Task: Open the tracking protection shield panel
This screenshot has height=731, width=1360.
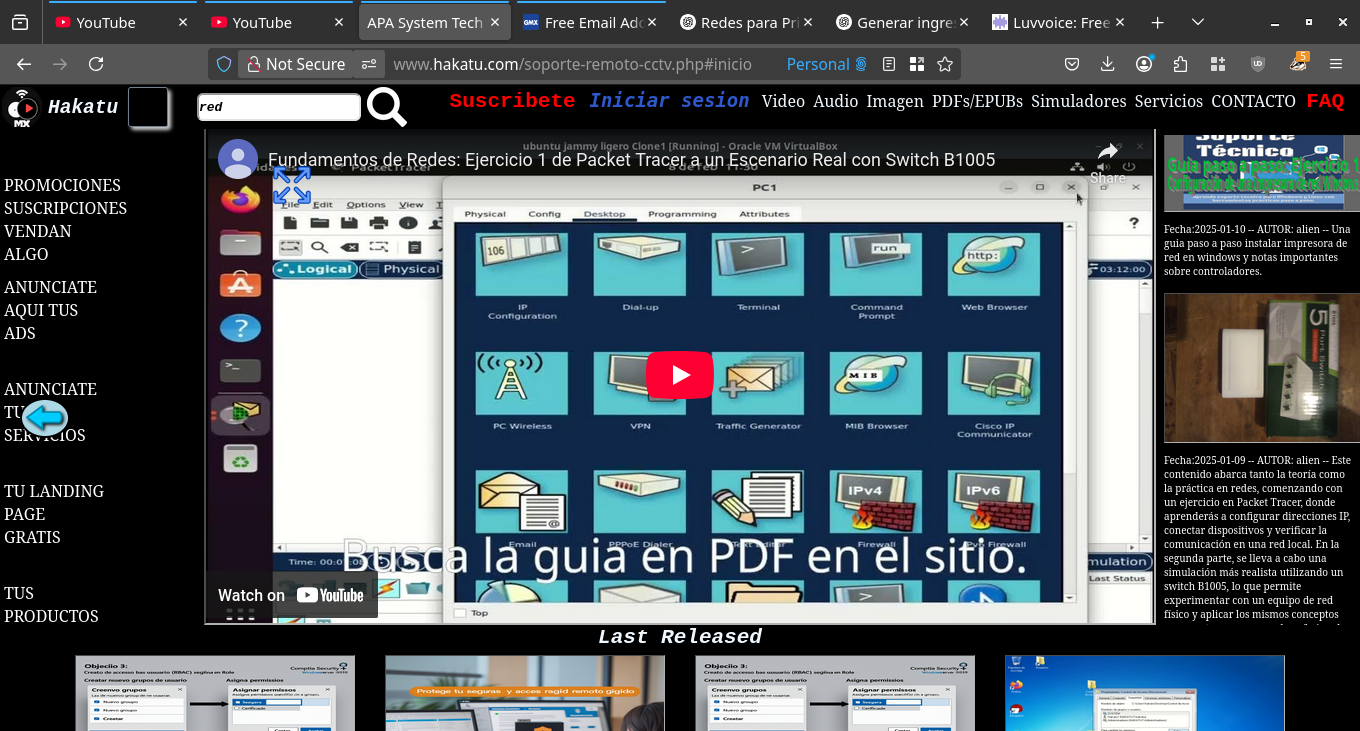Action: point(224,64)
